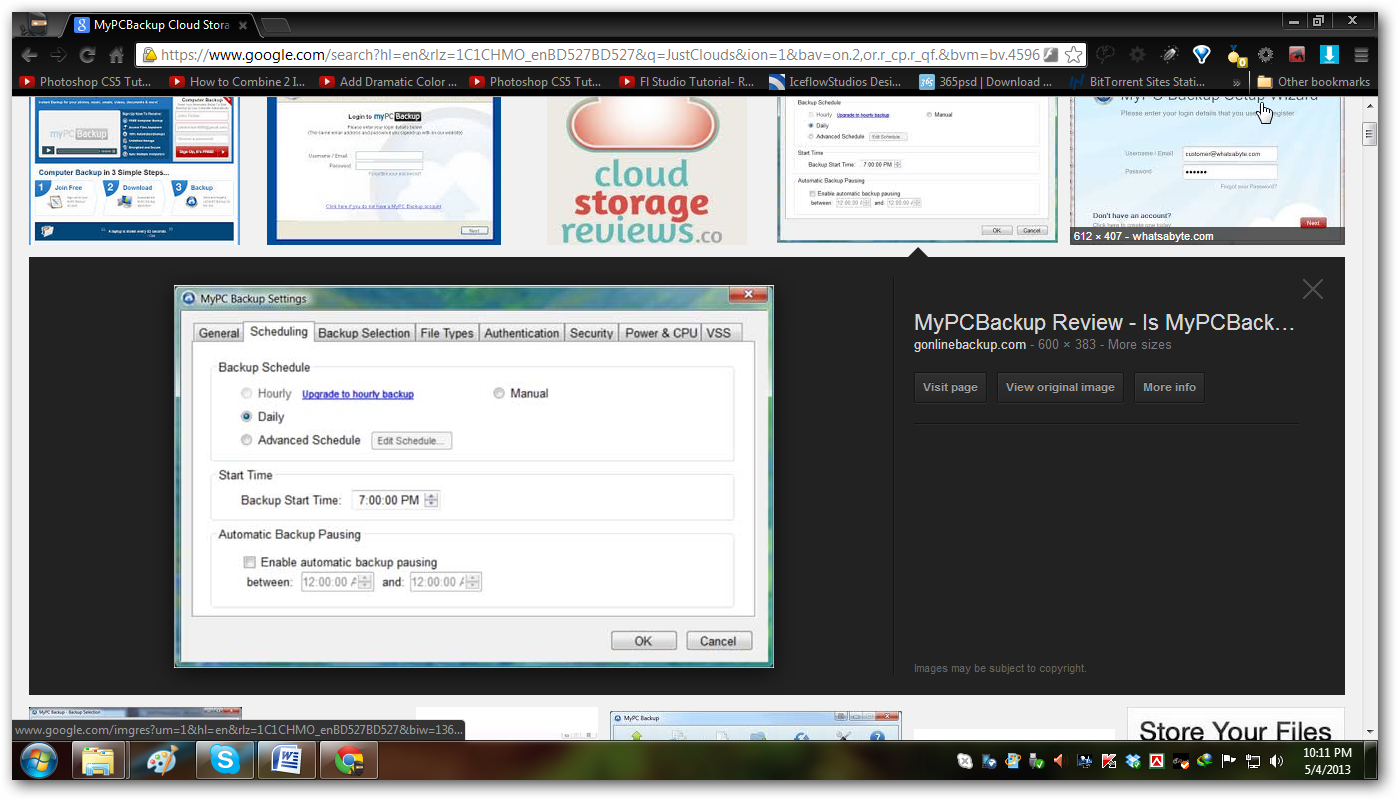Select the 'Store Your Files' thumbnail
The height and width of the screenshot is (800, 1398).
pyautogui.click(x=1236, y=725)
